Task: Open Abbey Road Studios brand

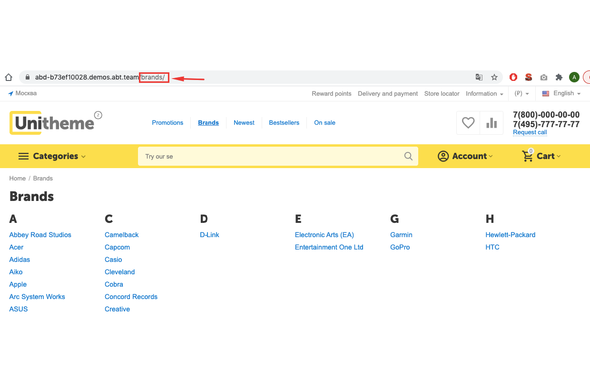Action: coord(40,235)
